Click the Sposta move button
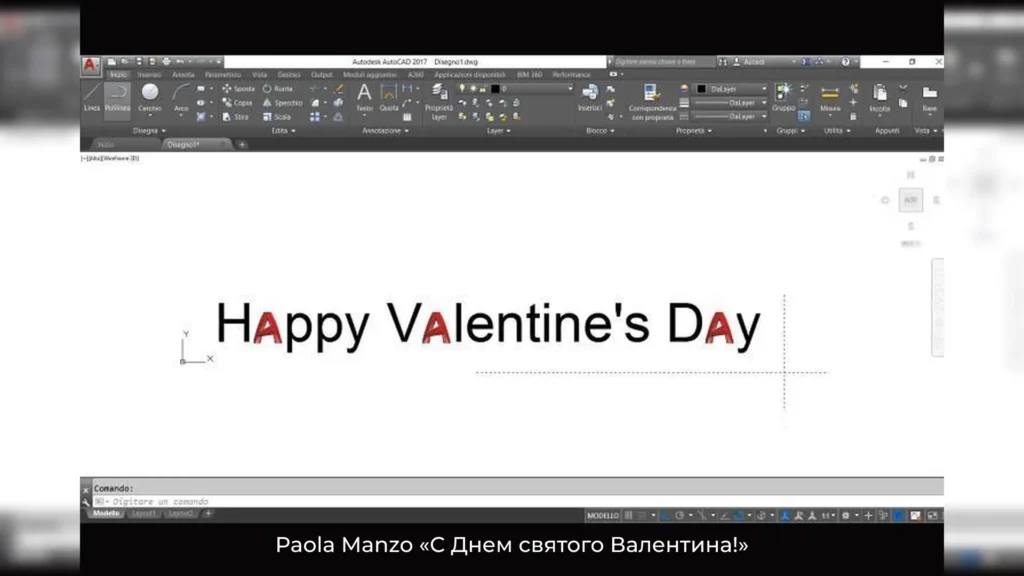 (x=239, y=89)
